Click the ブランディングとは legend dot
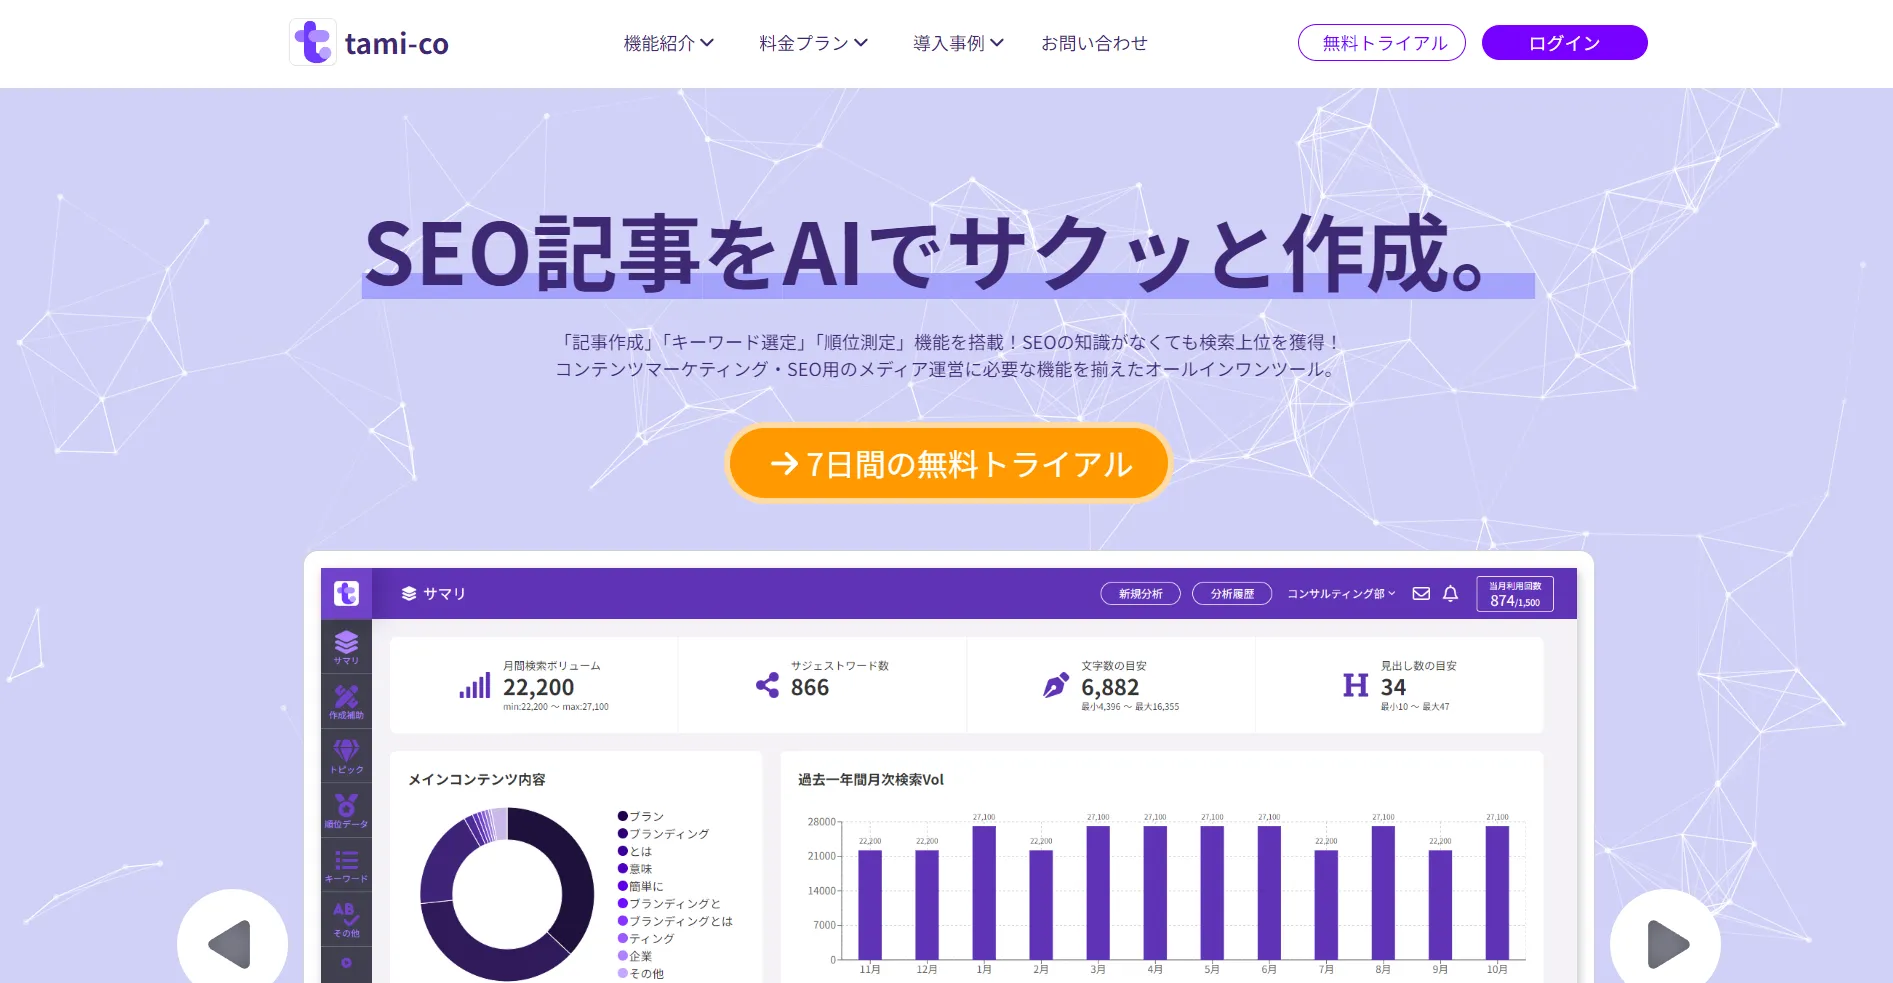This screenshot has height=983, width=1893. point(622,921)
